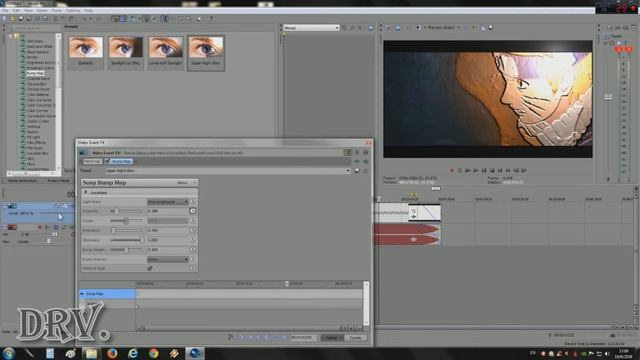
Task: Select Bump Map in the effects list
Action: point(36,73)
